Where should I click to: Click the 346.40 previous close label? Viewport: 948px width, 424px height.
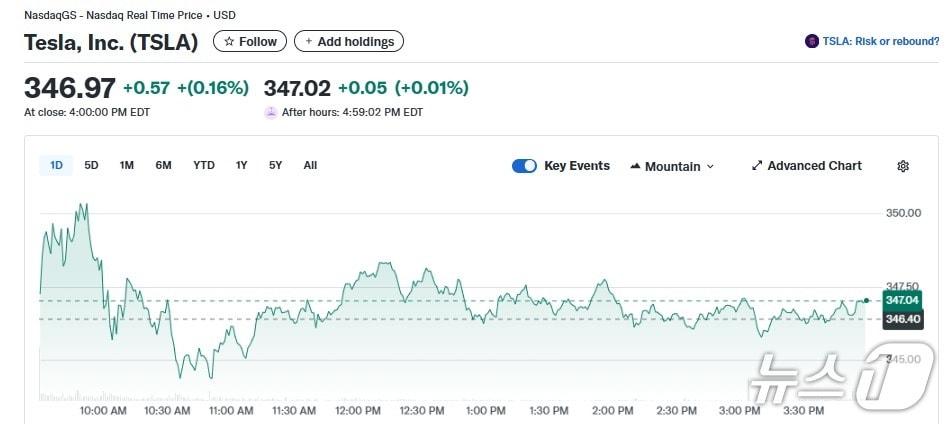pos(902,319)
